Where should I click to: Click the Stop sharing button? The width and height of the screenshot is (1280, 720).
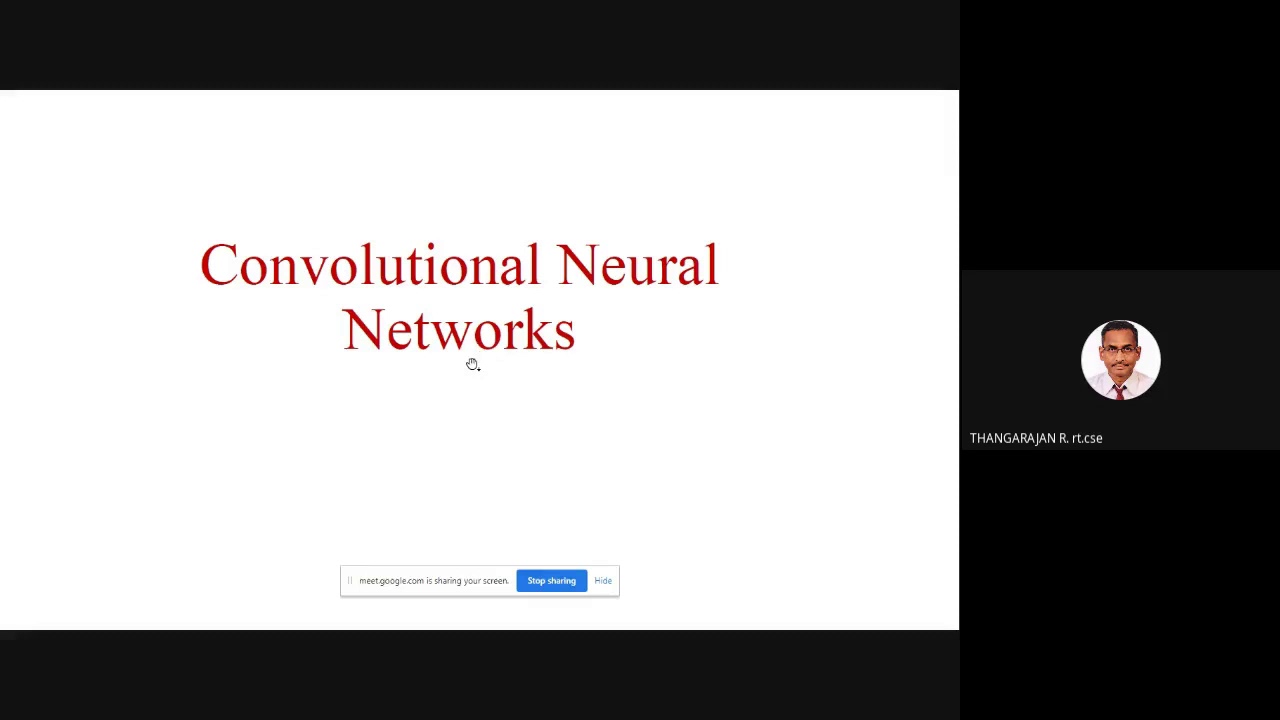[x=551, y=581]
